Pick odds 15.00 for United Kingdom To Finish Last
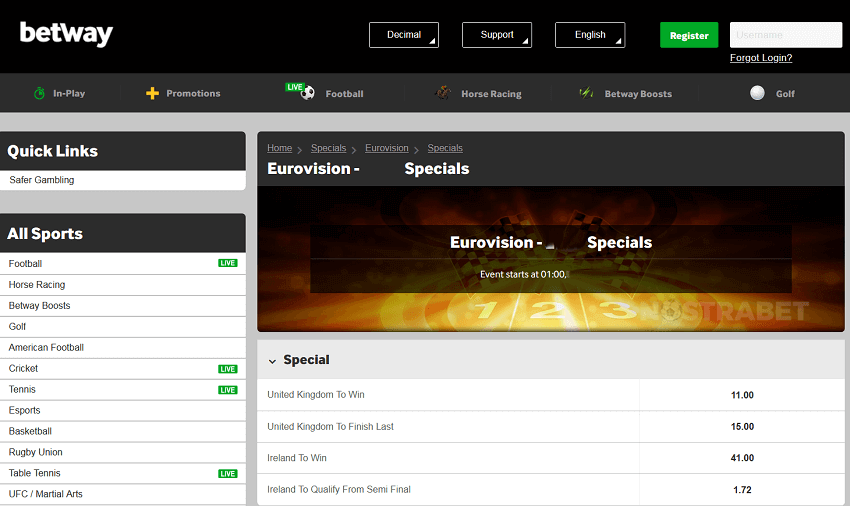Screen dimensions: 850x506 (x=742, y=427)
